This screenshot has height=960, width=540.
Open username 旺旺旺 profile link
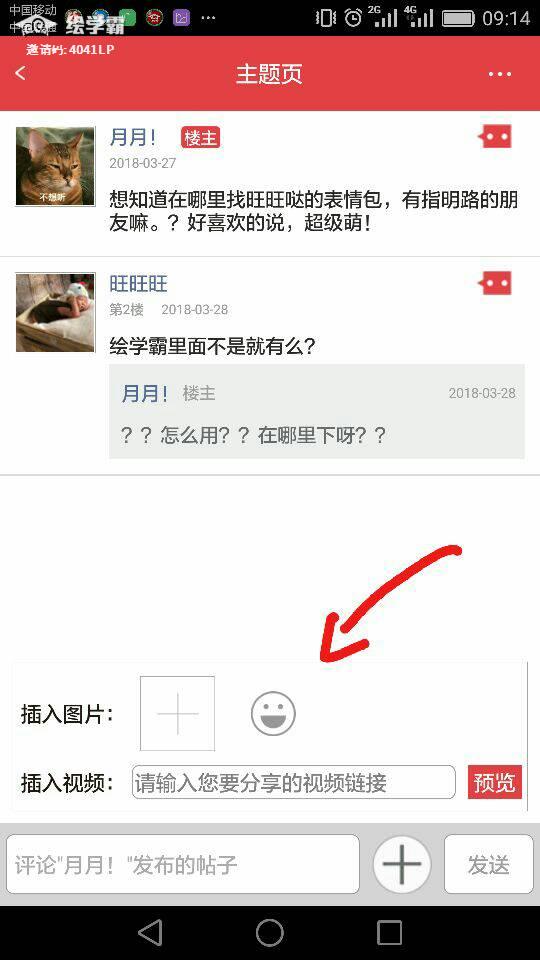pos(138,283)
